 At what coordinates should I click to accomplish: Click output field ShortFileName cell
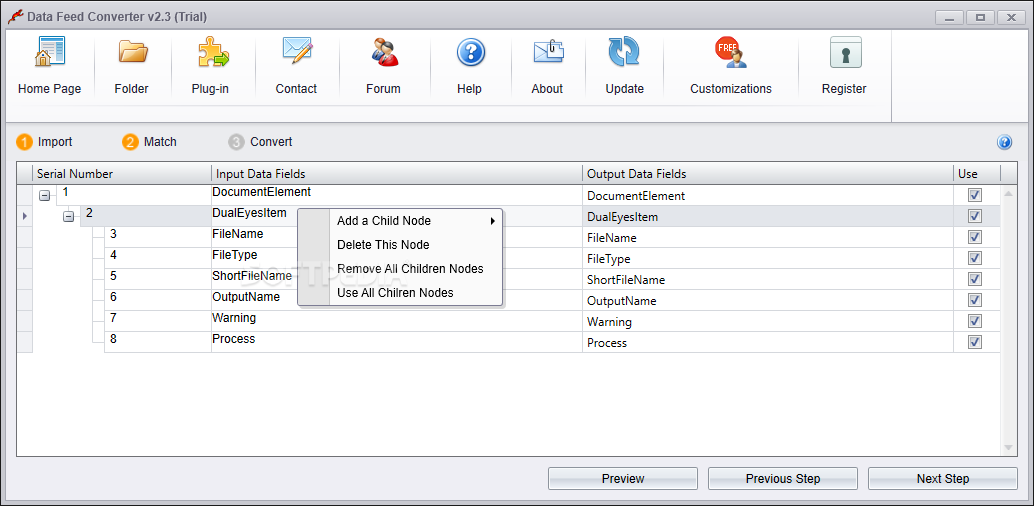point(768,279)
